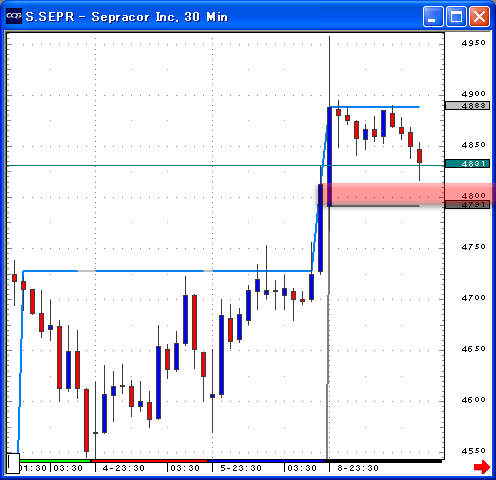The image size is (496, 480).
Task: Click the 4850 price scale label
Action: click(473, 145)
